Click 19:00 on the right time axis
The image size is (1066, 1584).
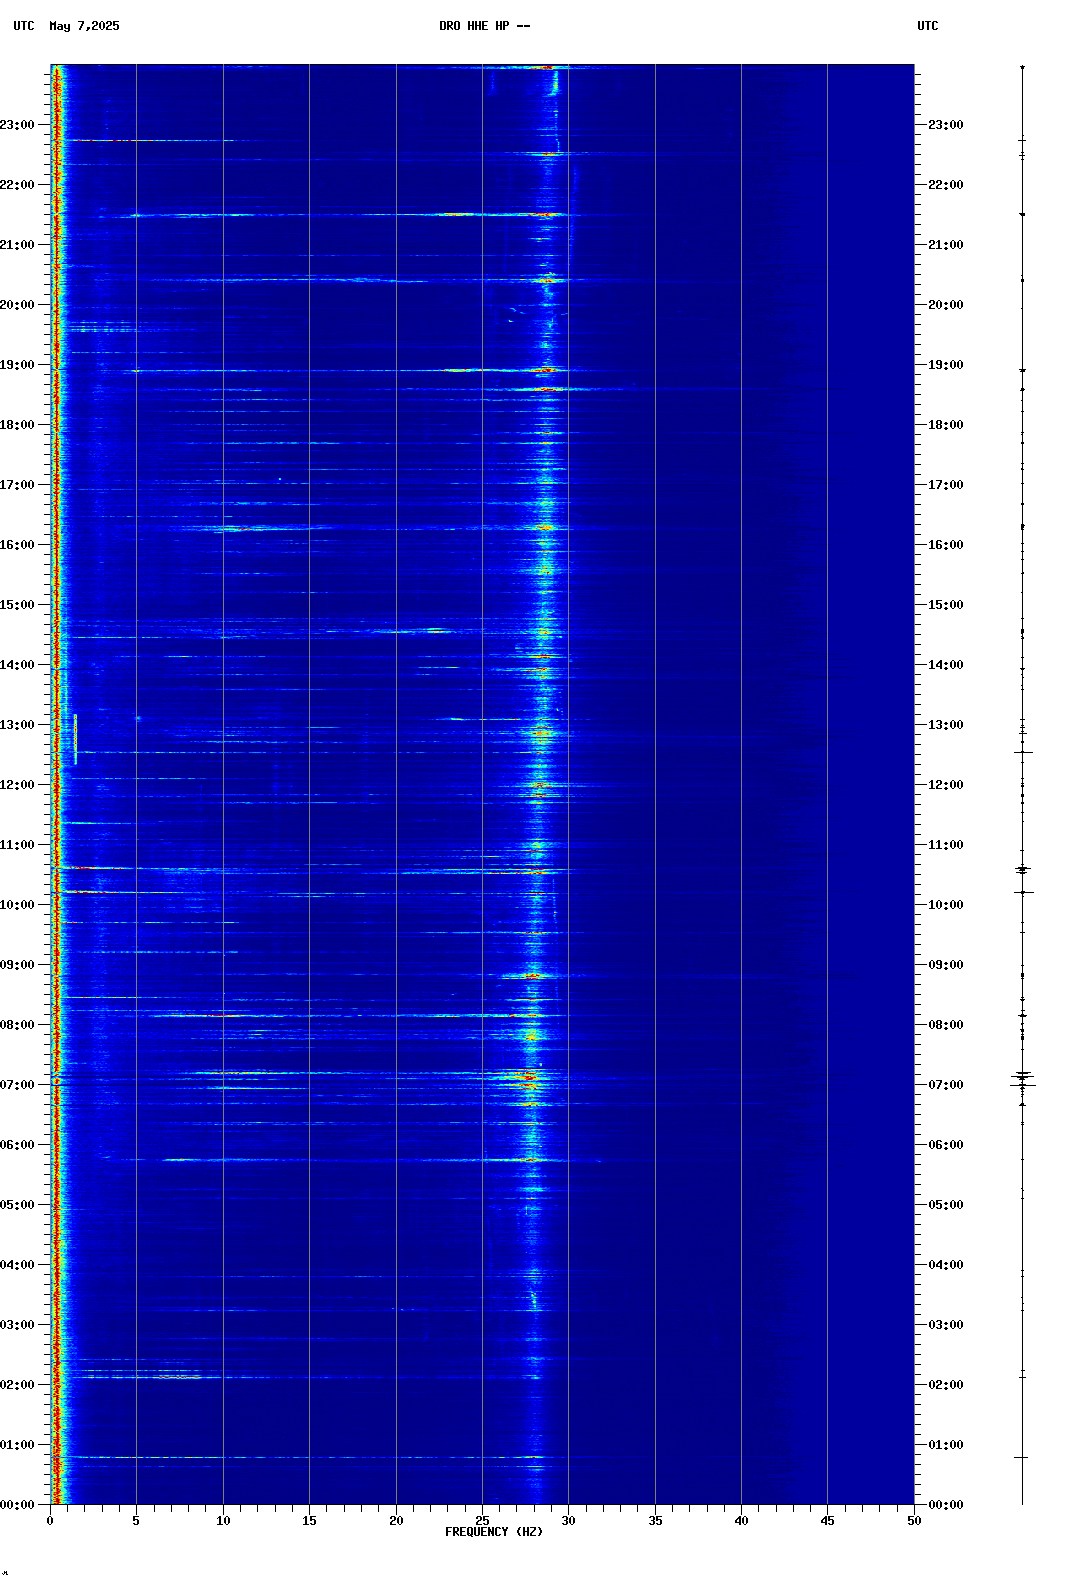pos(946,365)
